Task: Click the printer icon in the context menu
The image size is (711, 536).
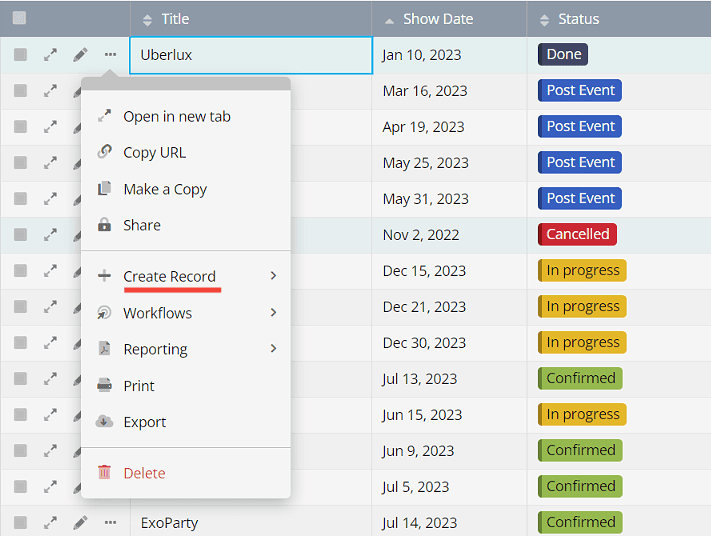Action: click(104, 386)
